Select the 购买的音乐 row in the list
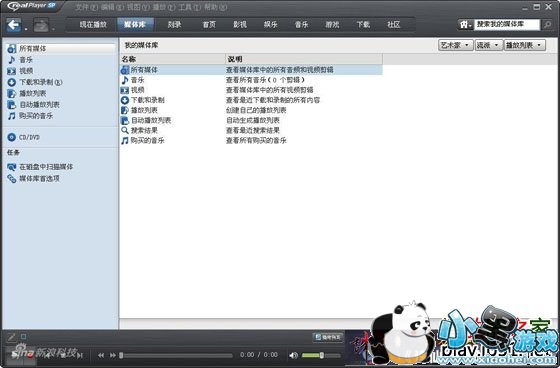Screen dimensions: 560x368 coord(251,140)
